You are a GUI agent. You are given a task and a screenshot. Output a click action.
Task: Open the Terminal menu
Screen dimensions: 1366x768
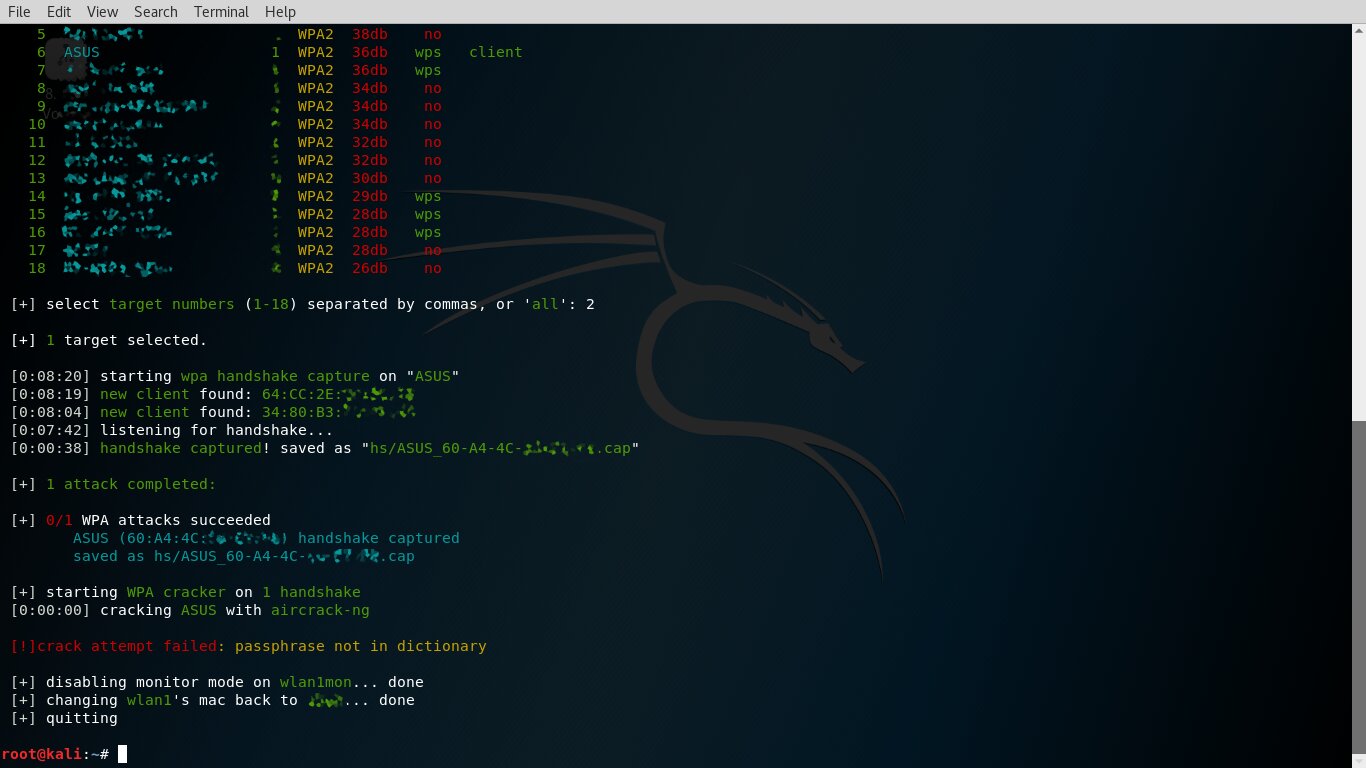click(221, 12)
